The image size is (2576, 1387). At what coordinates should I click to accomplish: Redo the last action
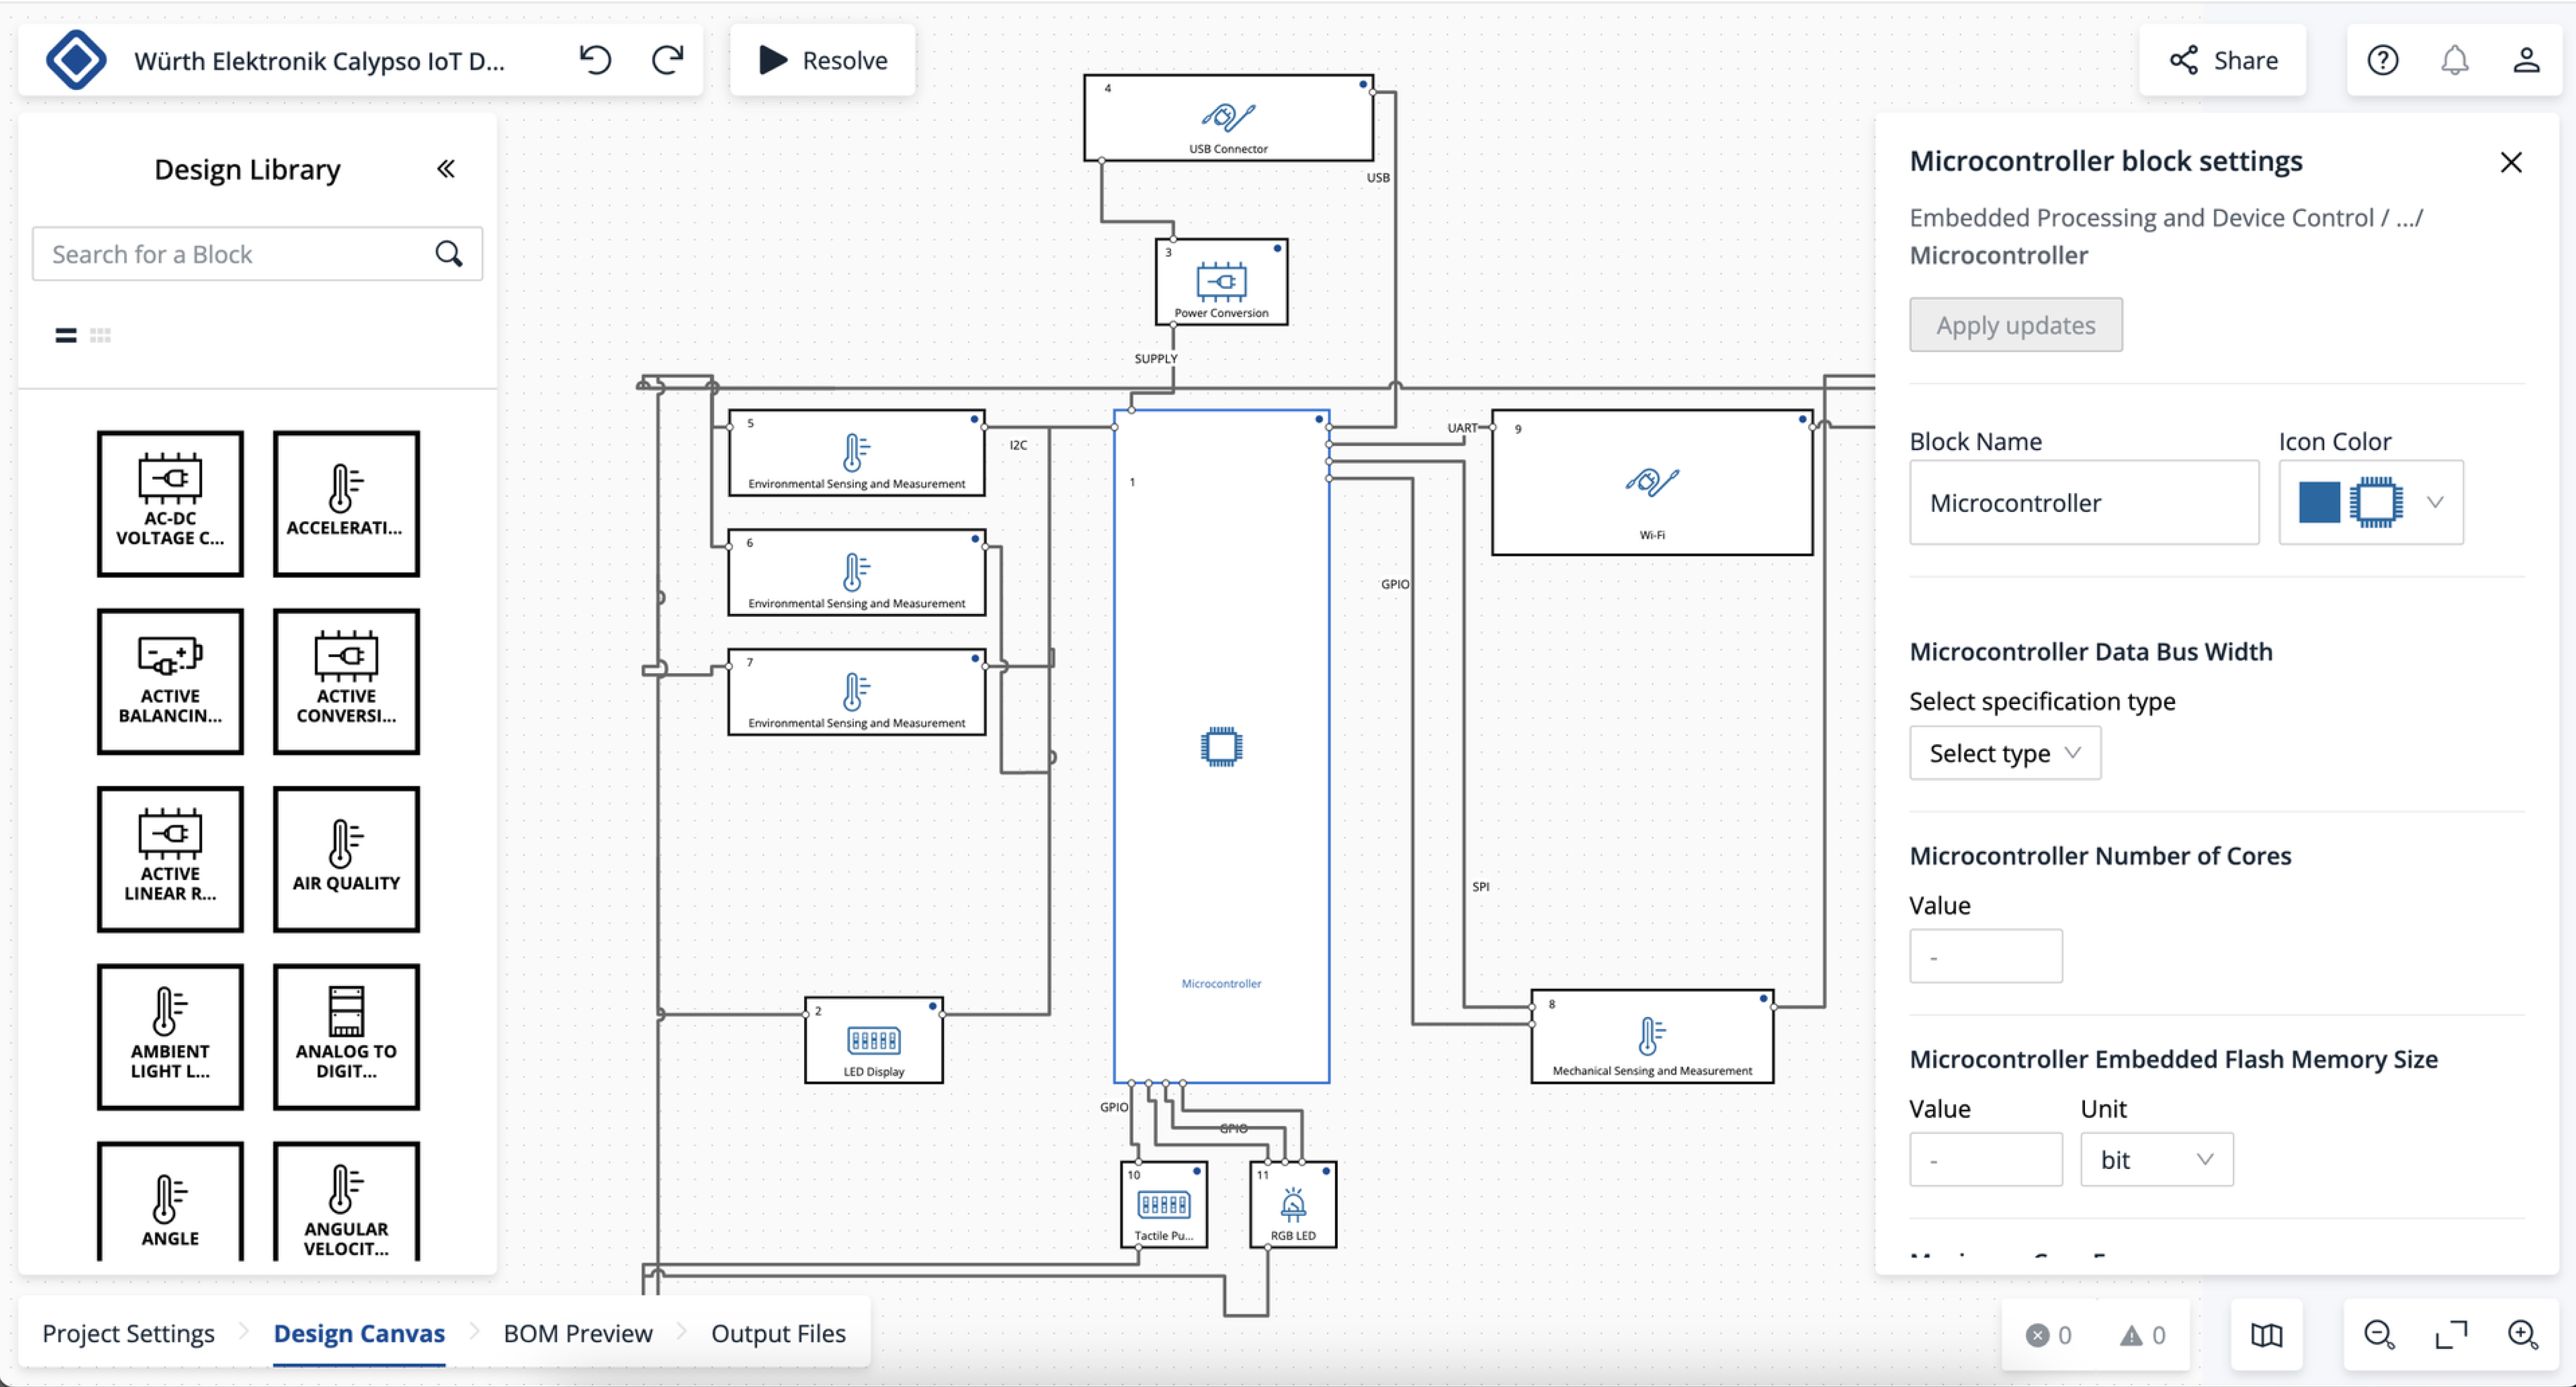[668, 60]
